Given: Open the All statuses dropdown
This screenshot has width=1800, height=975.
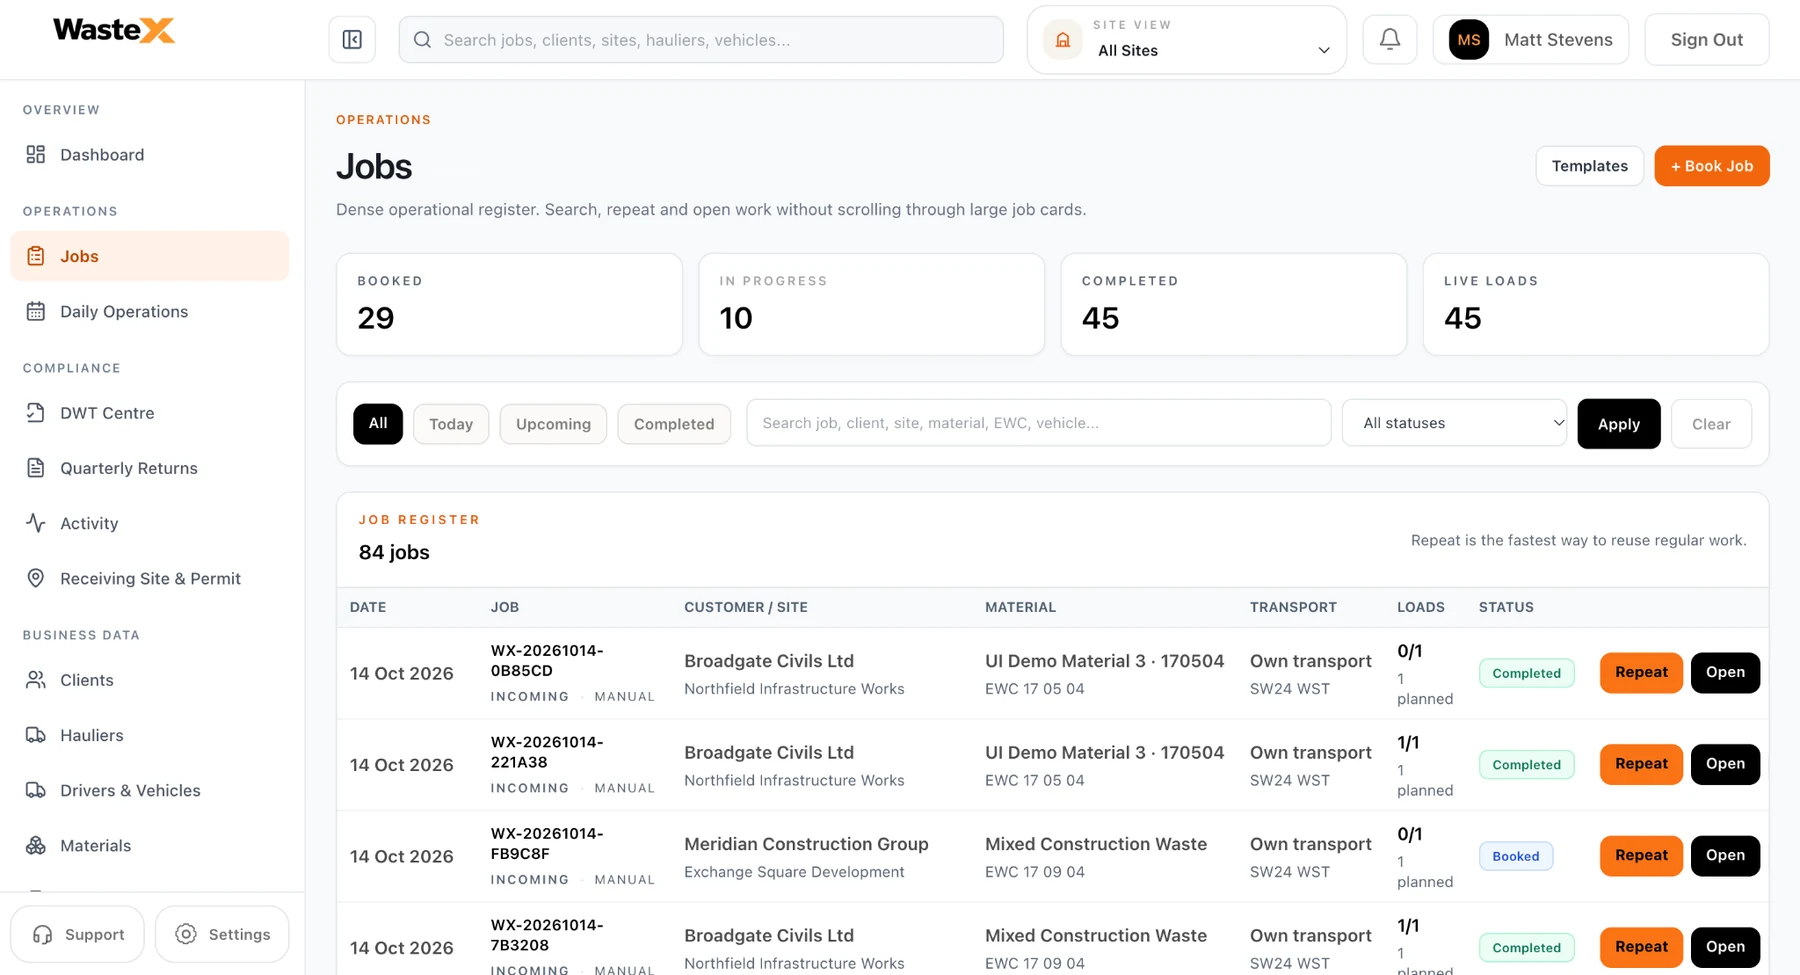Looking at the screenshot, I should point(1454,423).
